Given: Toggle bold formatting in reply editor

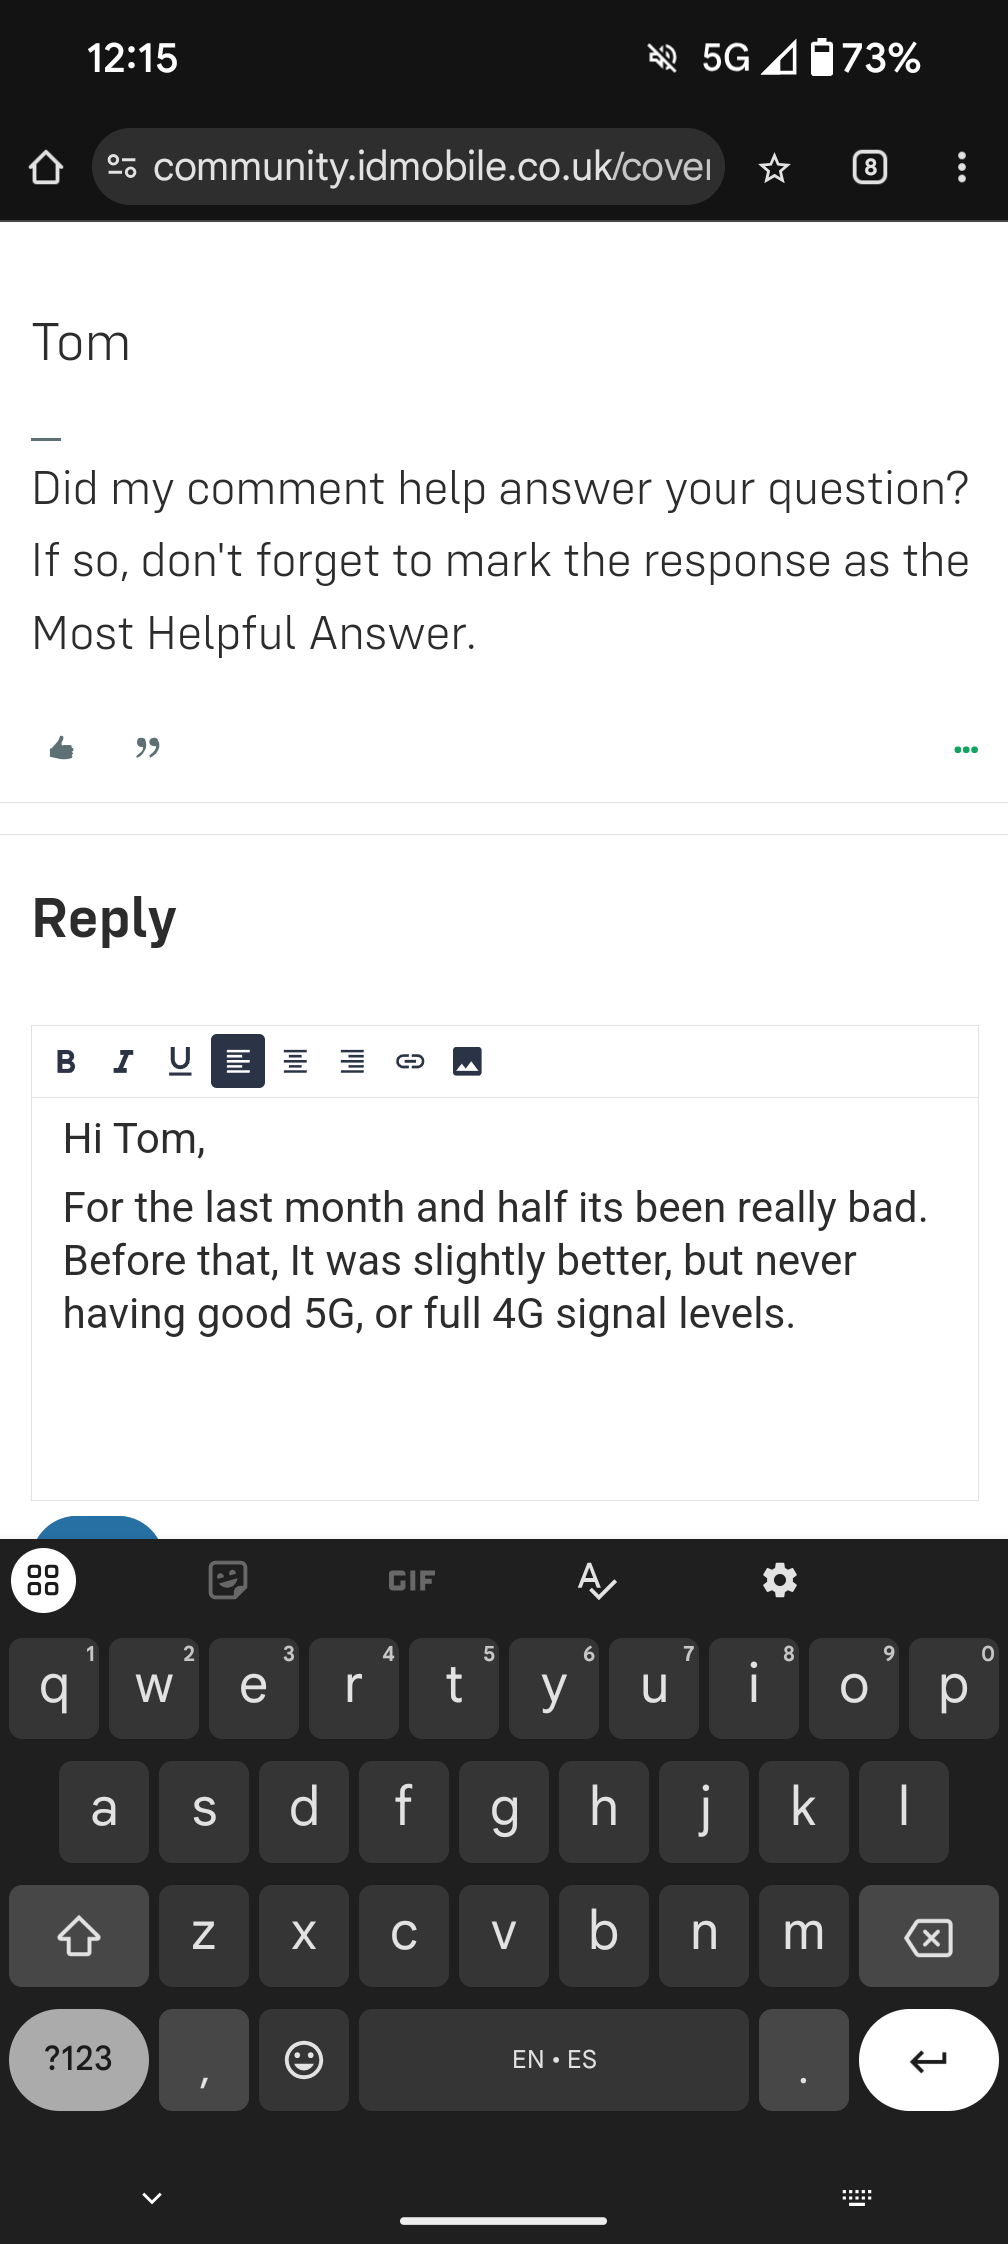Looking at the screenshot, I should (x=66, y=1061).
